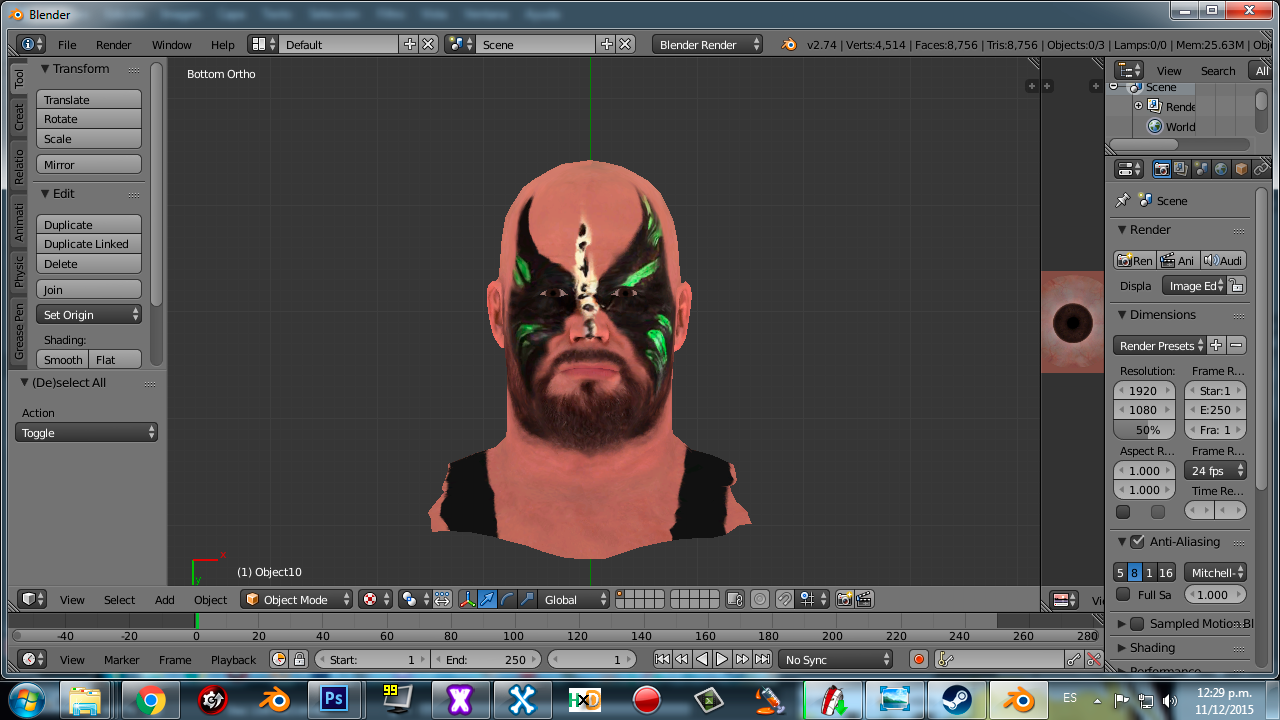Enable the Full Sample checkbox
This screenshot has width=1280, height=720.
click(x=1123, y=594)
